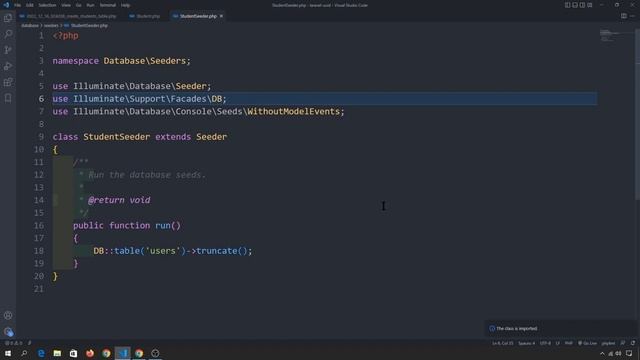Change encoding via UTF-8 status item
640x360 pixels.
(x=545, y=343)
